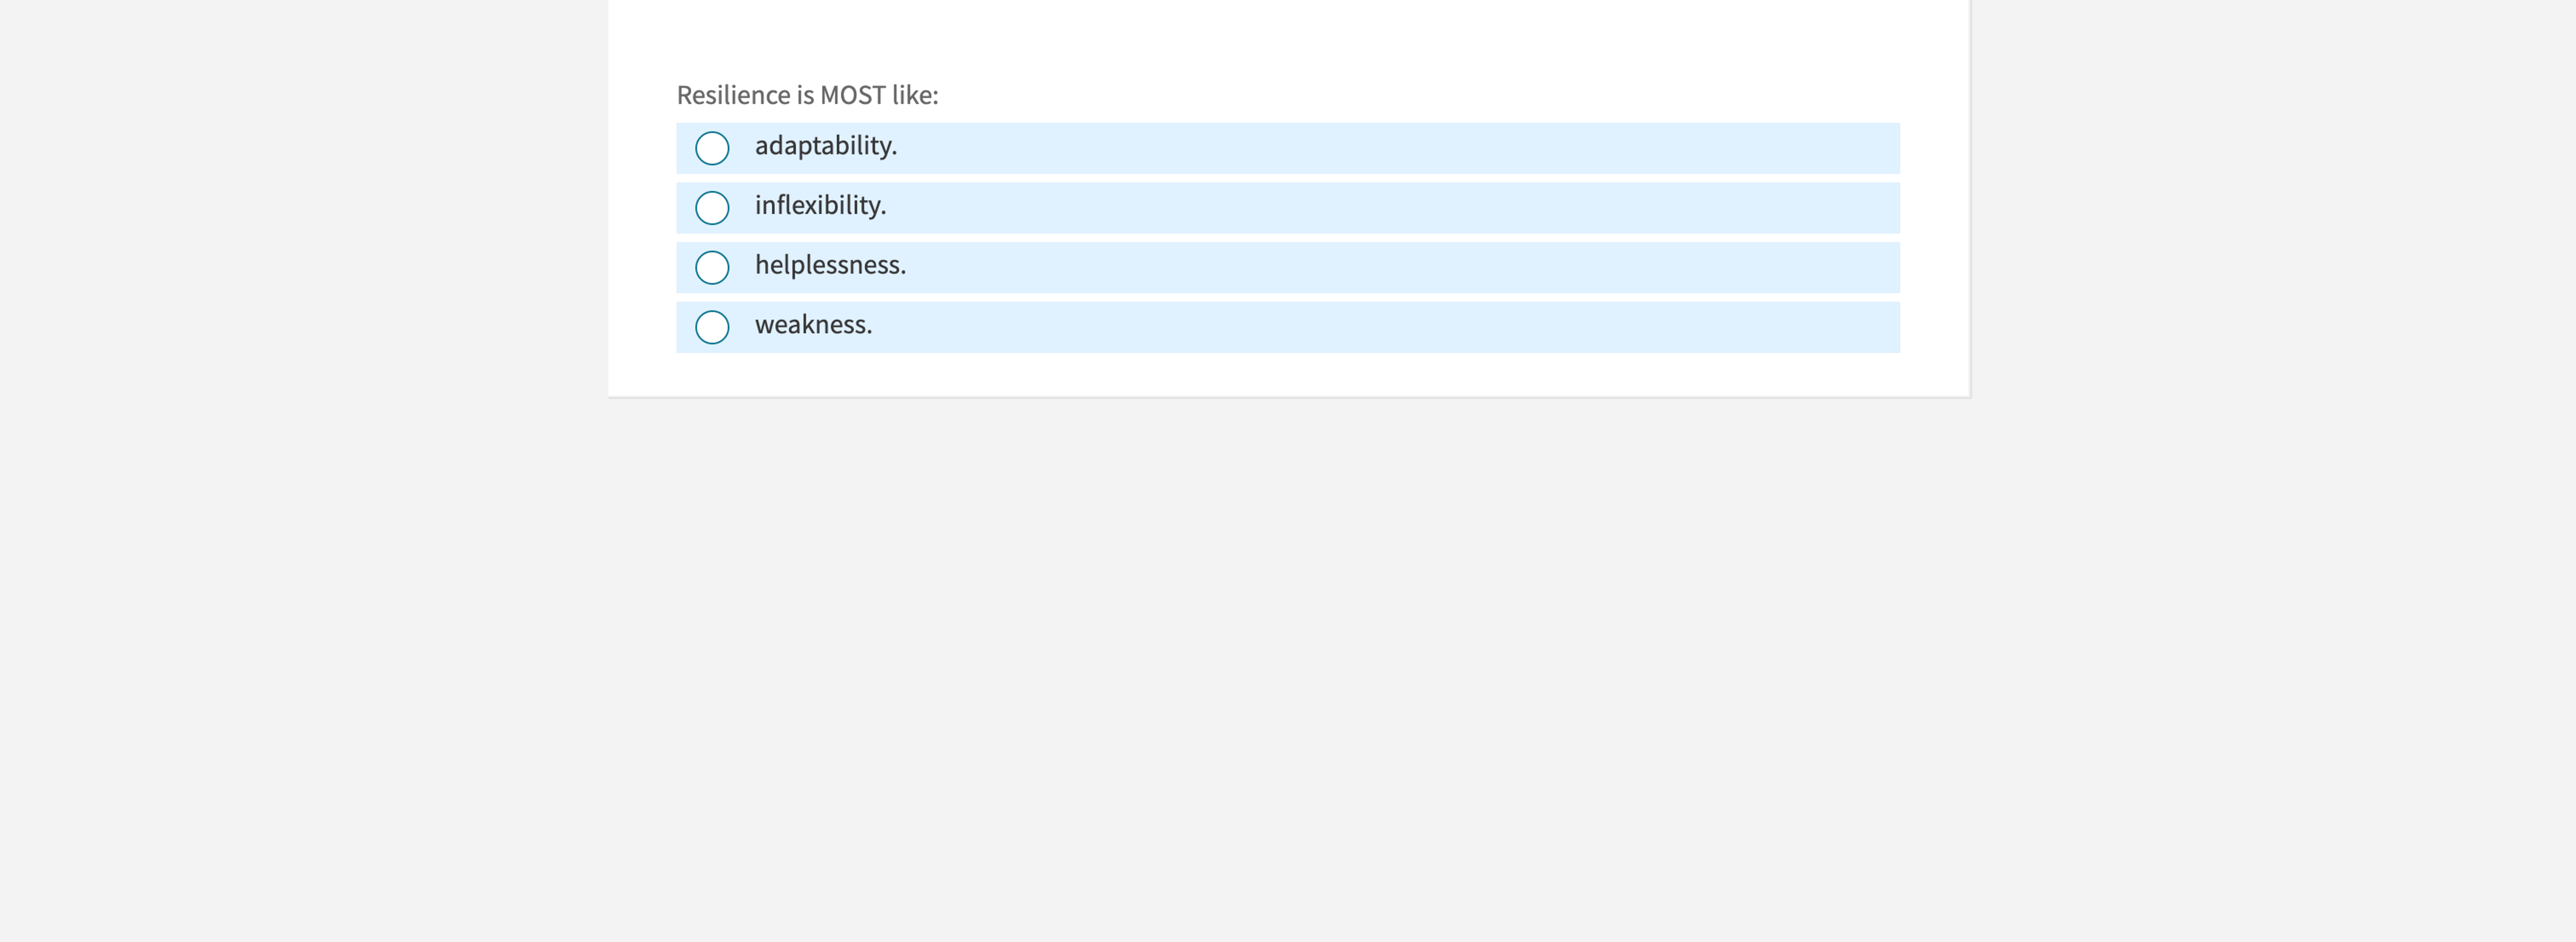Click gray margin left of question card

[x=300, y=200]
